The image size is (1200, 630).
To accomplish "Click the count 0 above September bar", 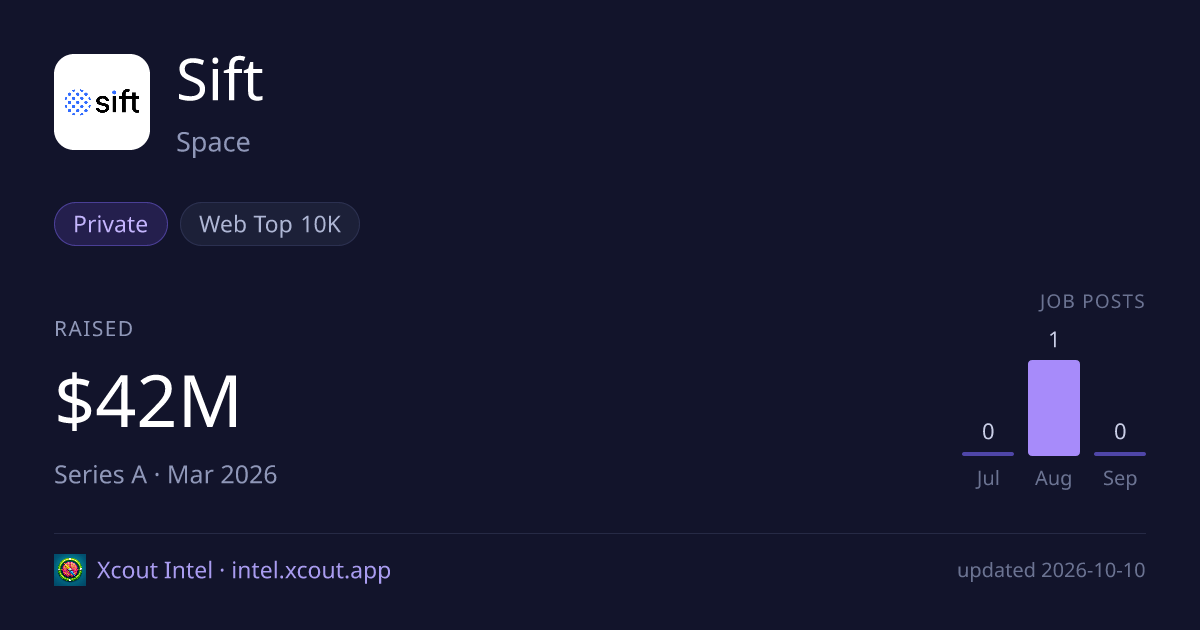I will click(1120, 432).
